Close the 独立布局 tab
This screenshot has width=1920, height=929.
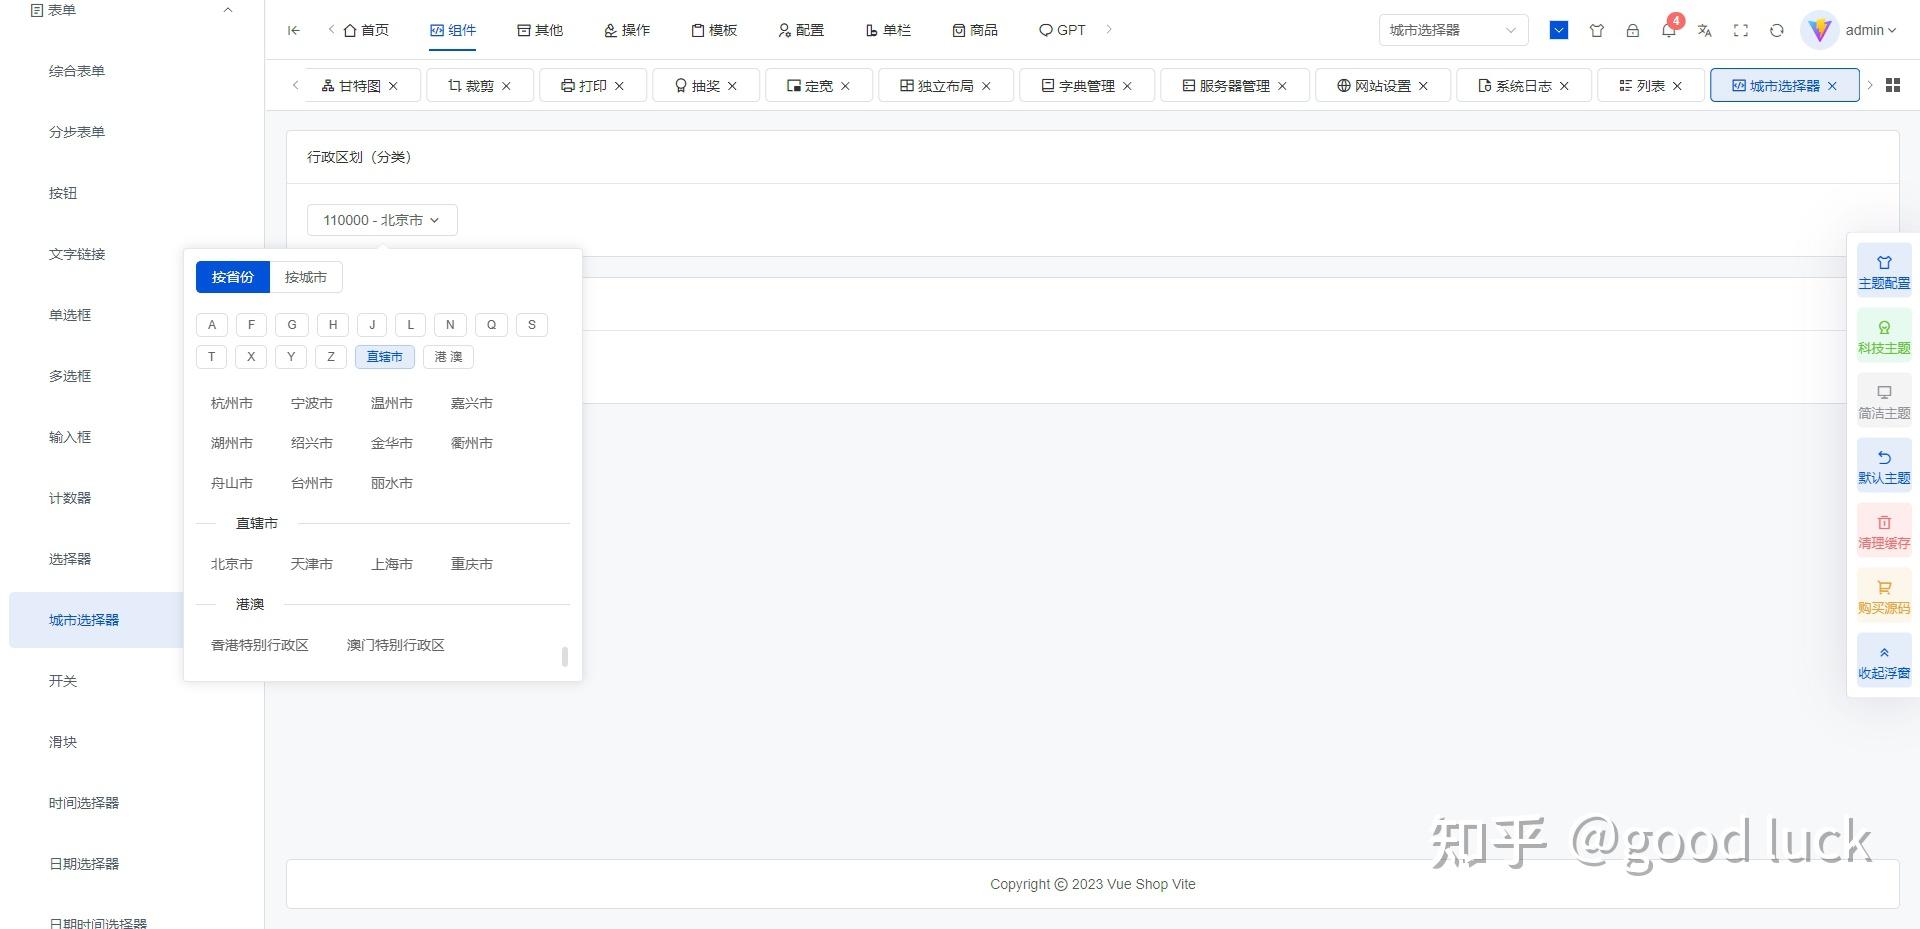pyautogui.click(x=986, y=86)
